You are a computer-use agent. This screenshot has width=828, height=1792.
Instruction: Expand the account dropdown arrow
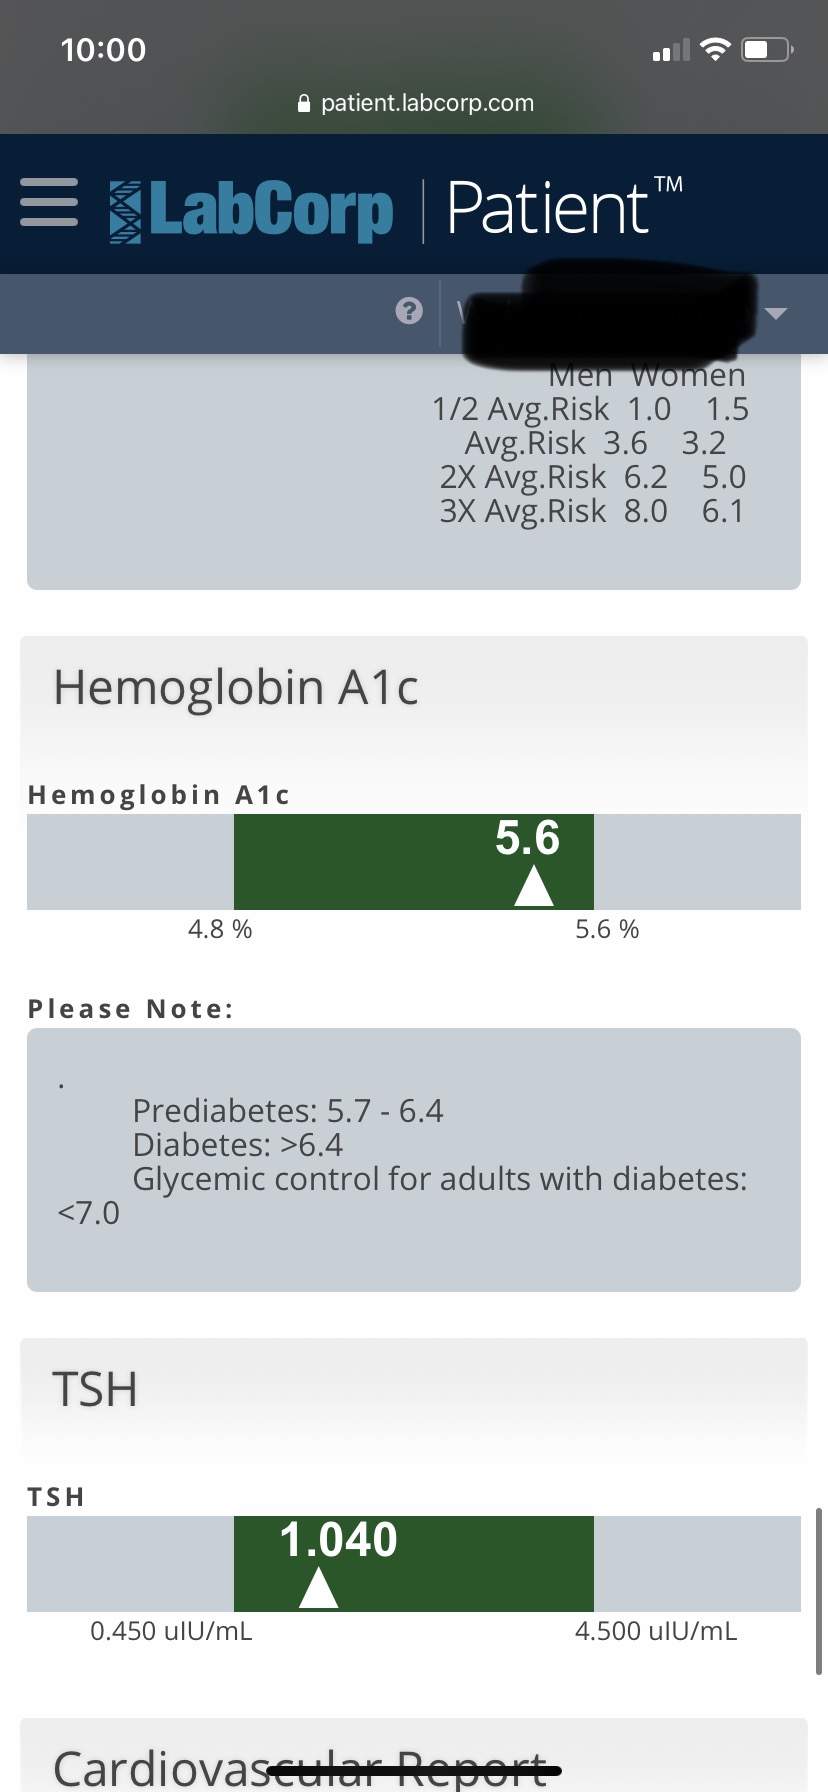click(776, 313)
